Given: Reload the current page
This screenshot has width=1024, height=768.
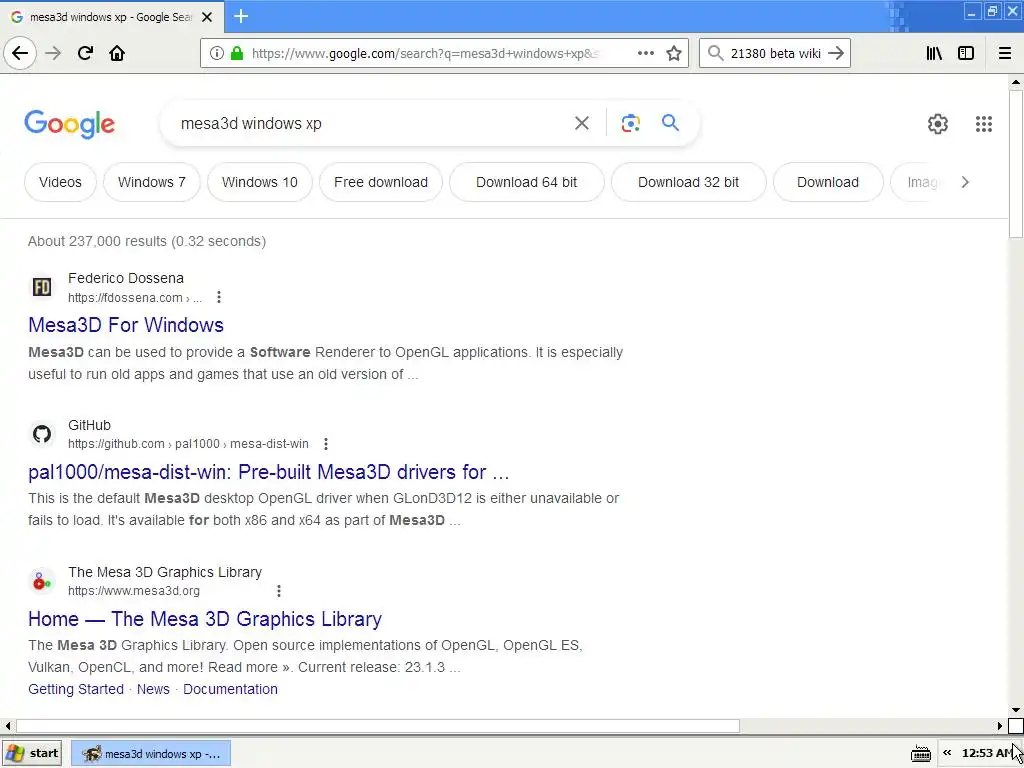Looking at the screenshot, I should click(85, 53).
